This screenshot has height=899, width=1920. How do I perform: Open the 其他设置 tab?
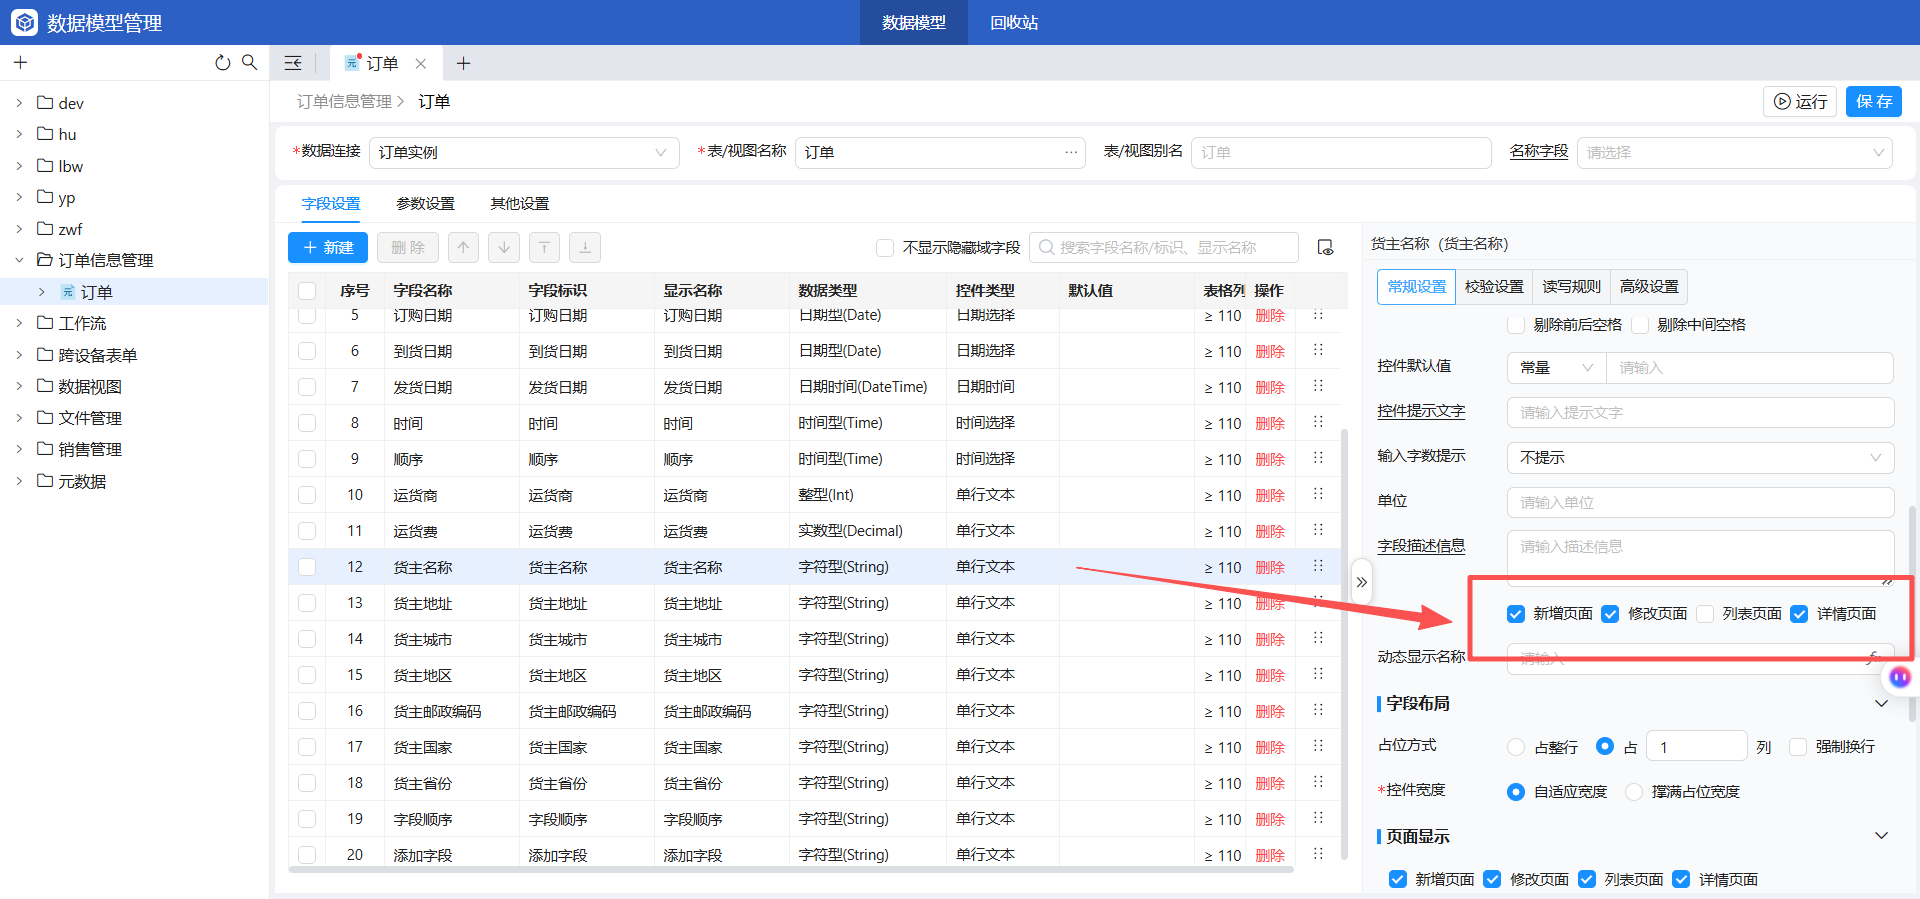[x=519, y=203]
